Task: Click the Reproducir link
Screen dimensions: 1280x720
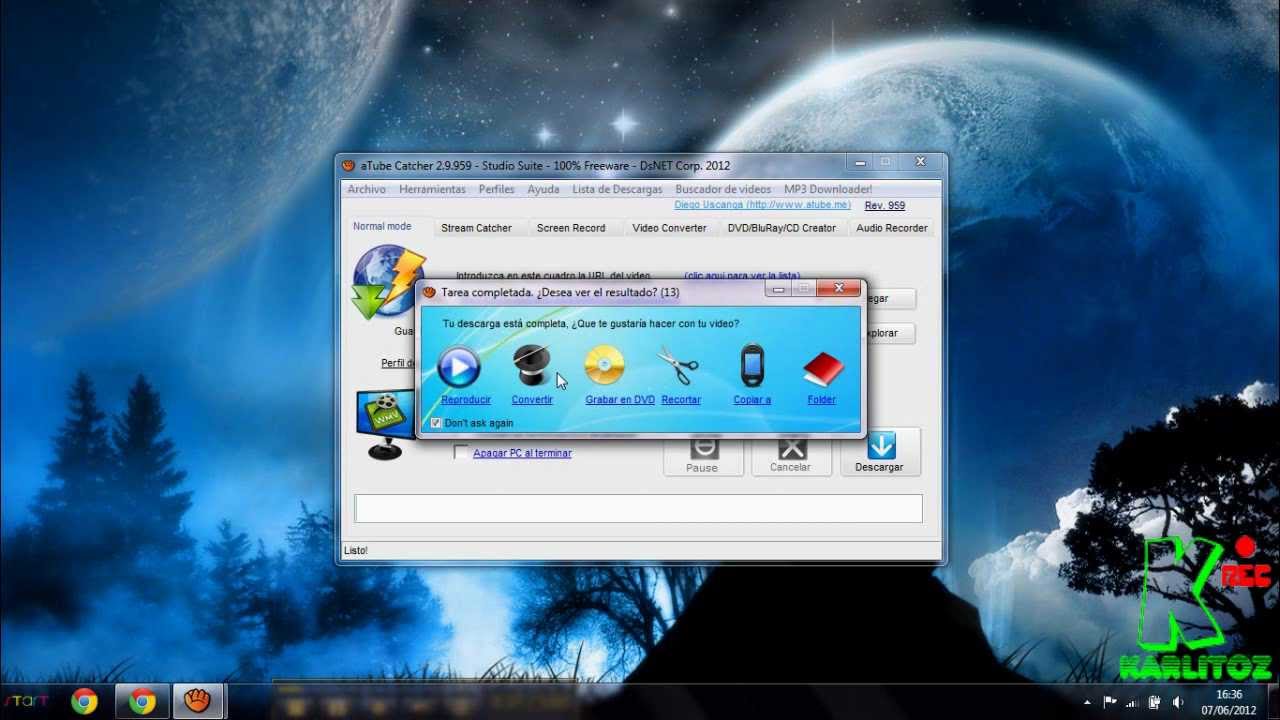Action: (x=466, y=400)
